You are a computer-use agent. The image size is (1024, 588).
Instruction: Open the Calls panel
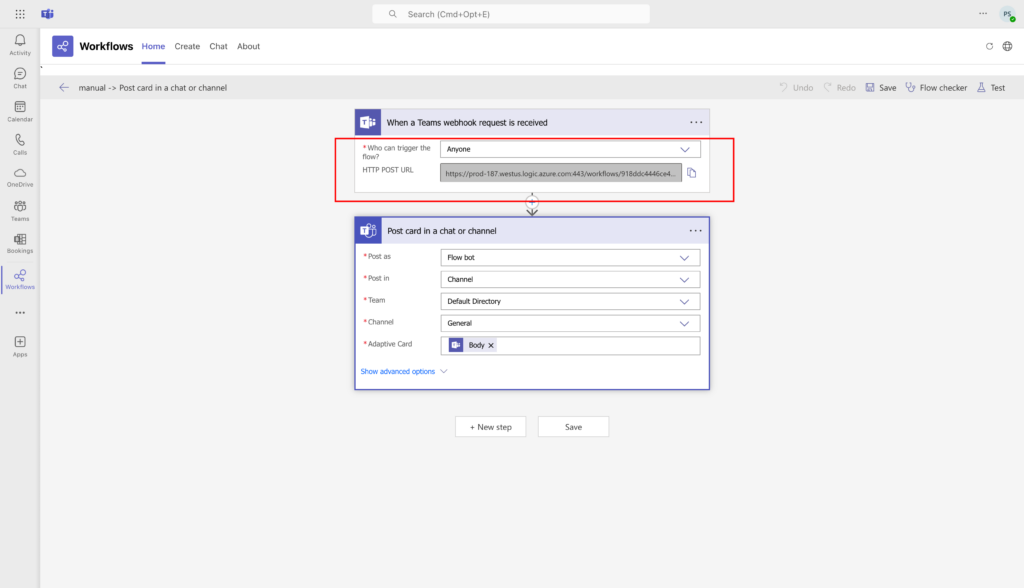tap(19, 140)
